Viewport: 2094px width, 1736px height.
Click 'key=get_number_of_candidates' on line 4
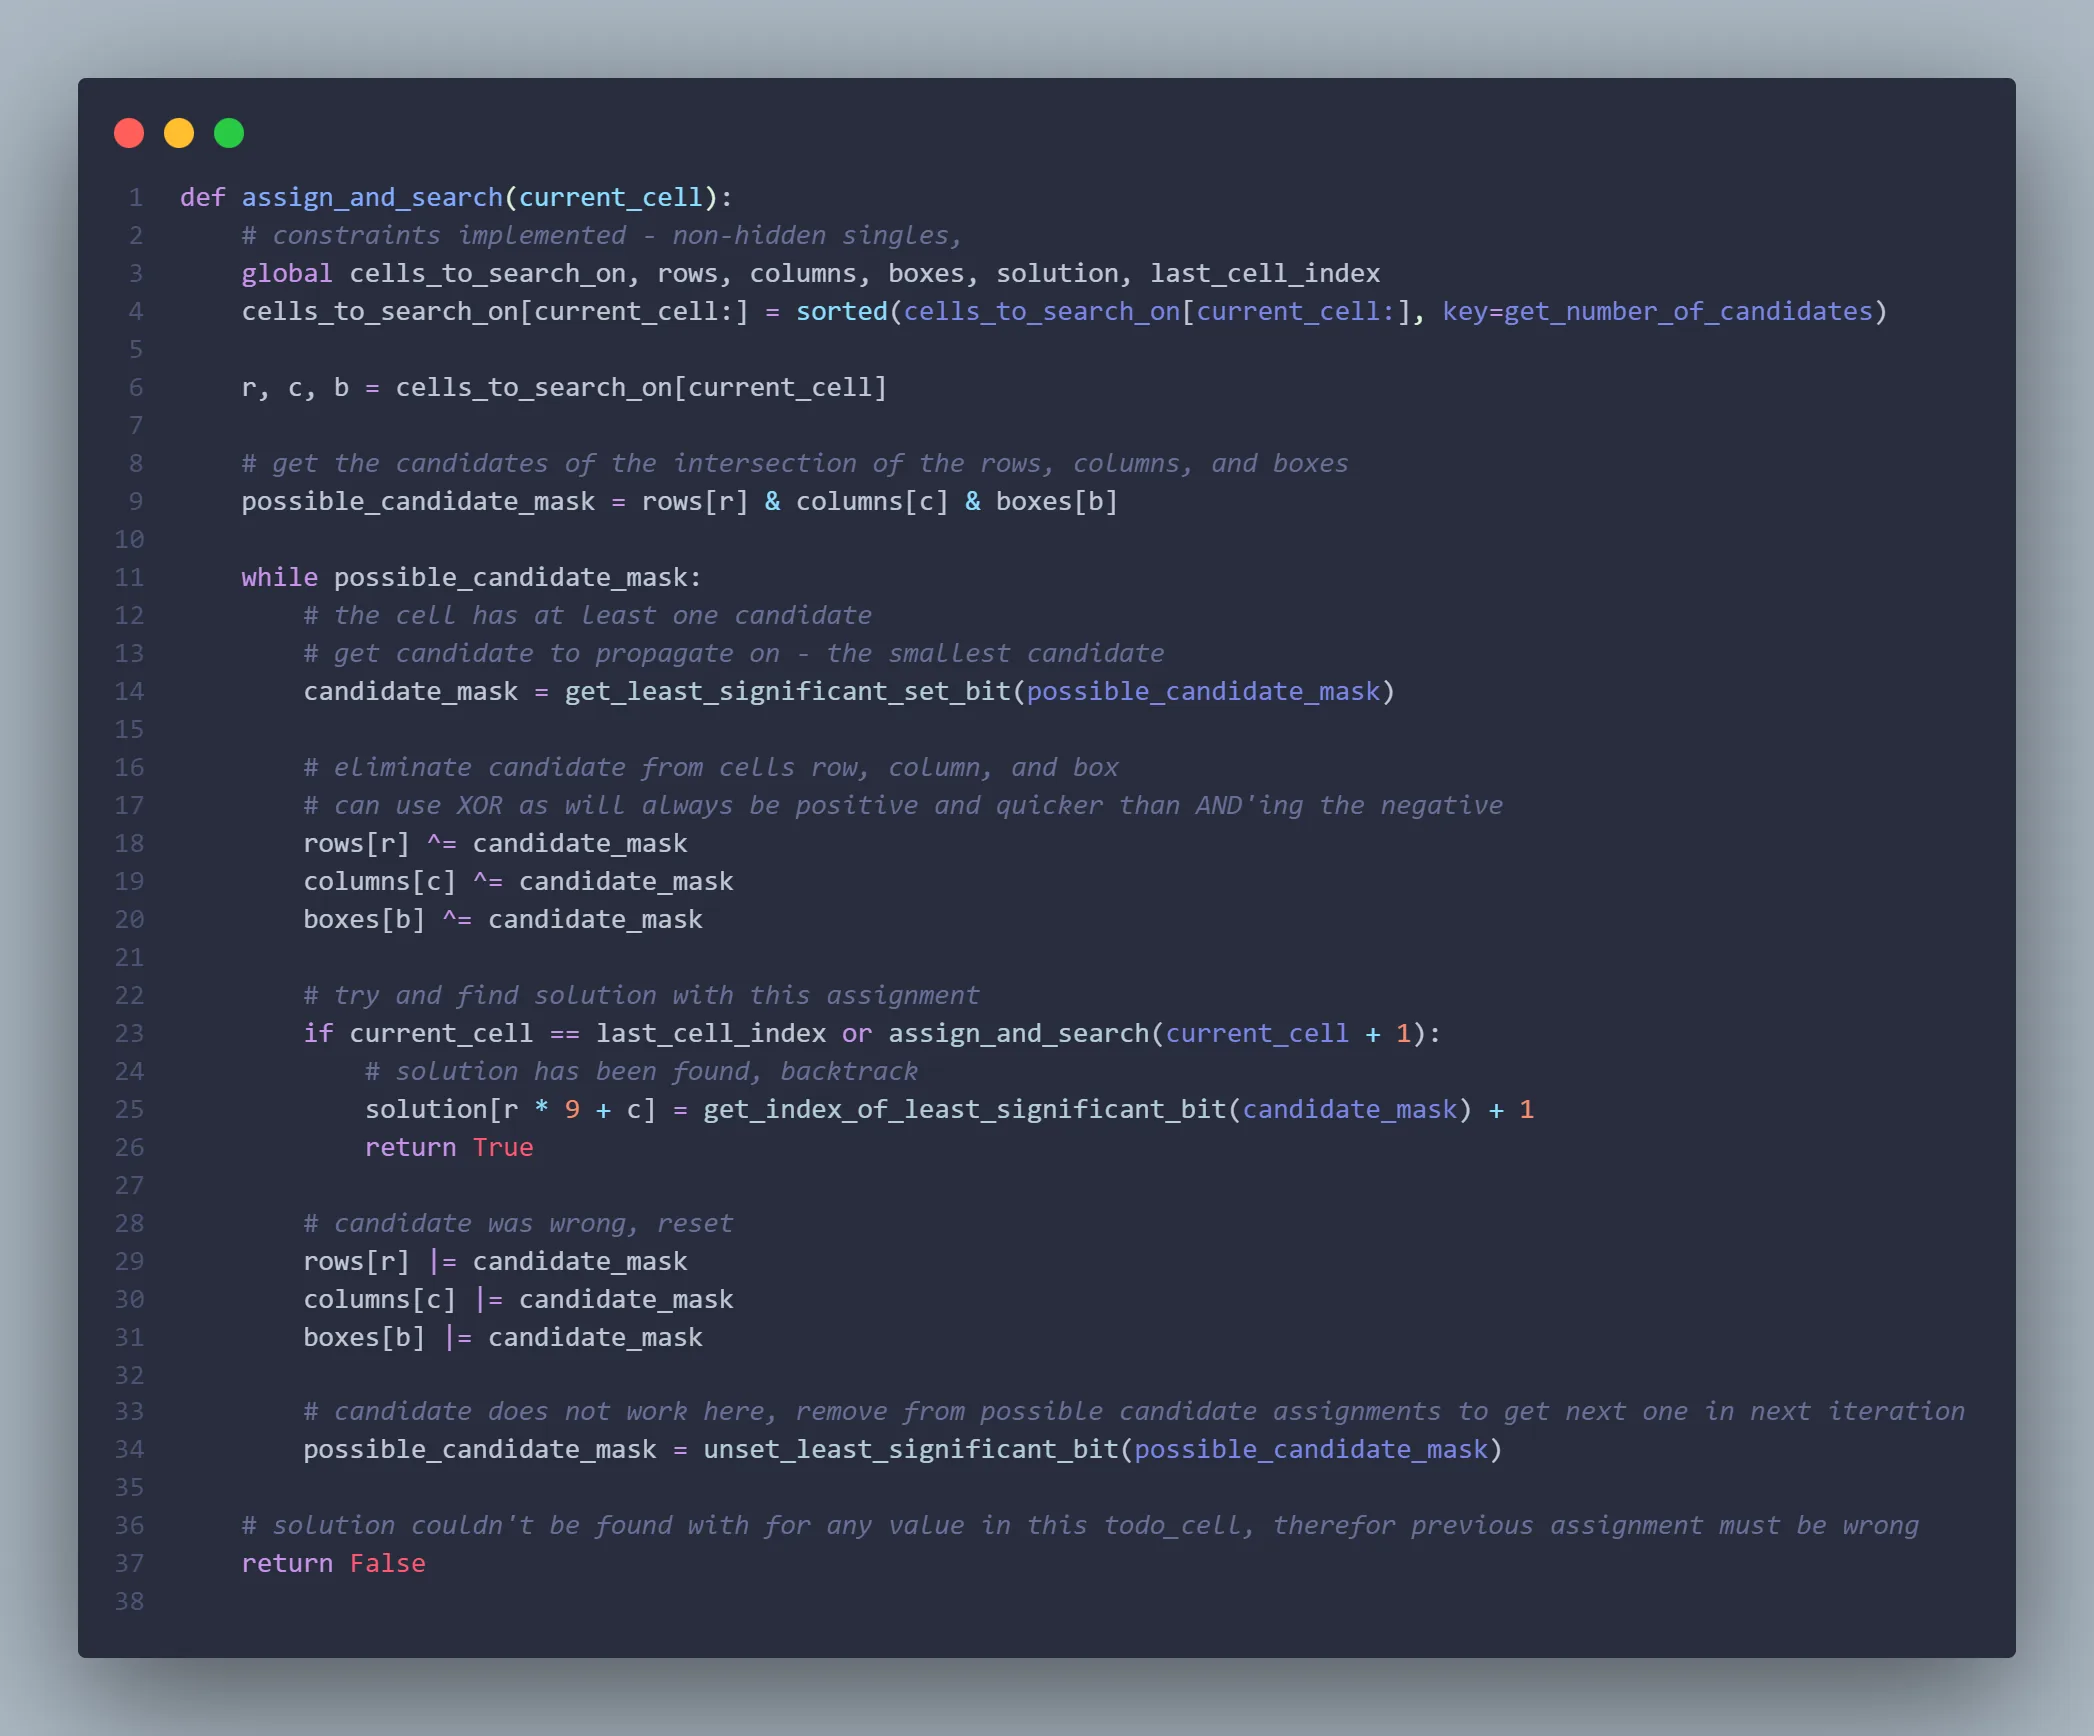coord(1657,311)
